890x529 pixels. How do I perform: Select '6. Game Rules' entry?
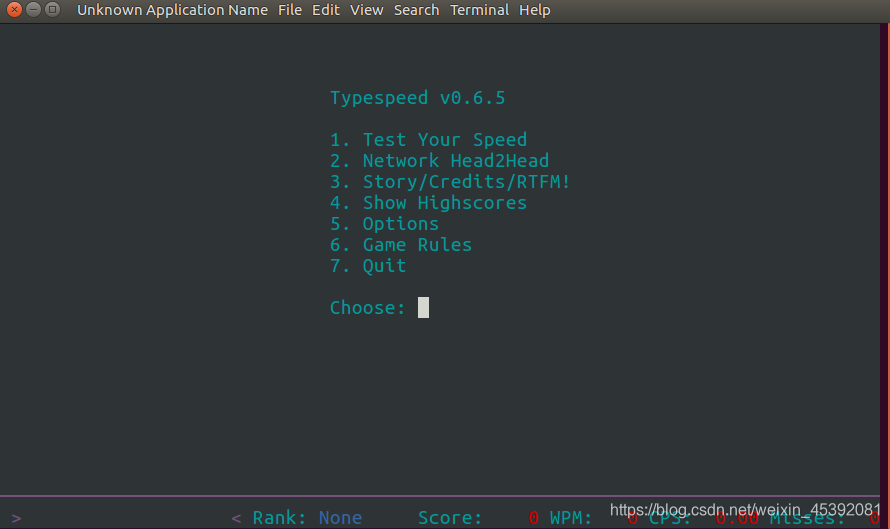click(x=401, y=245)
